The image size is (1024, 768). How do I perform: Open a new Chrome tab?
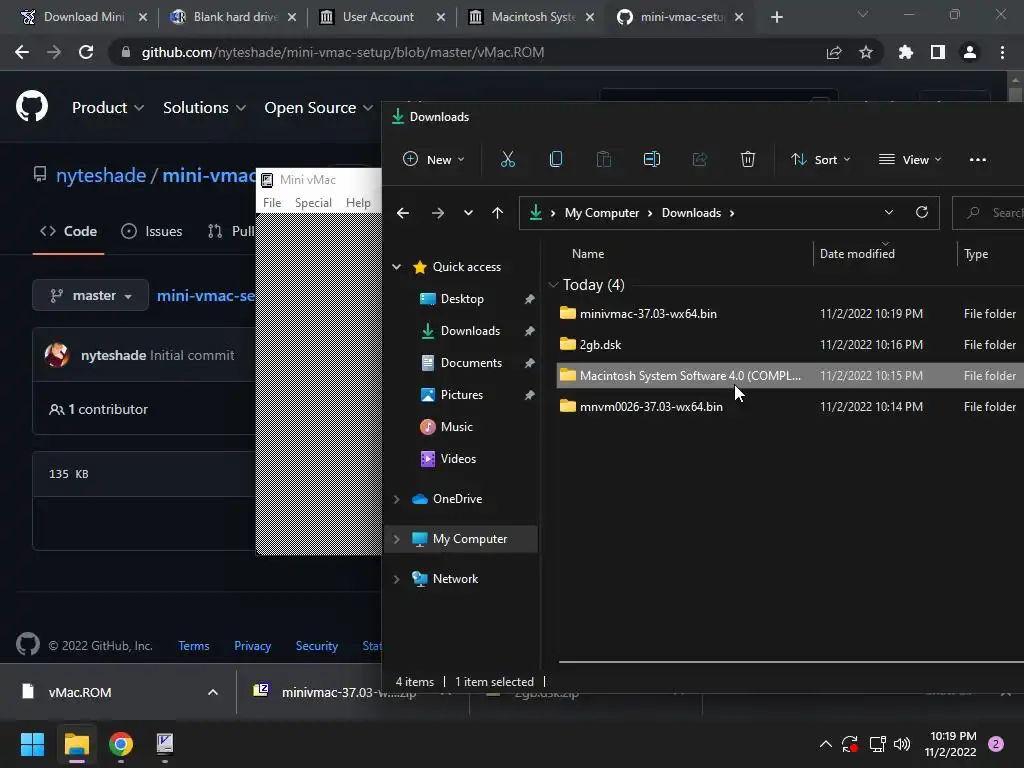coord(776,17)
